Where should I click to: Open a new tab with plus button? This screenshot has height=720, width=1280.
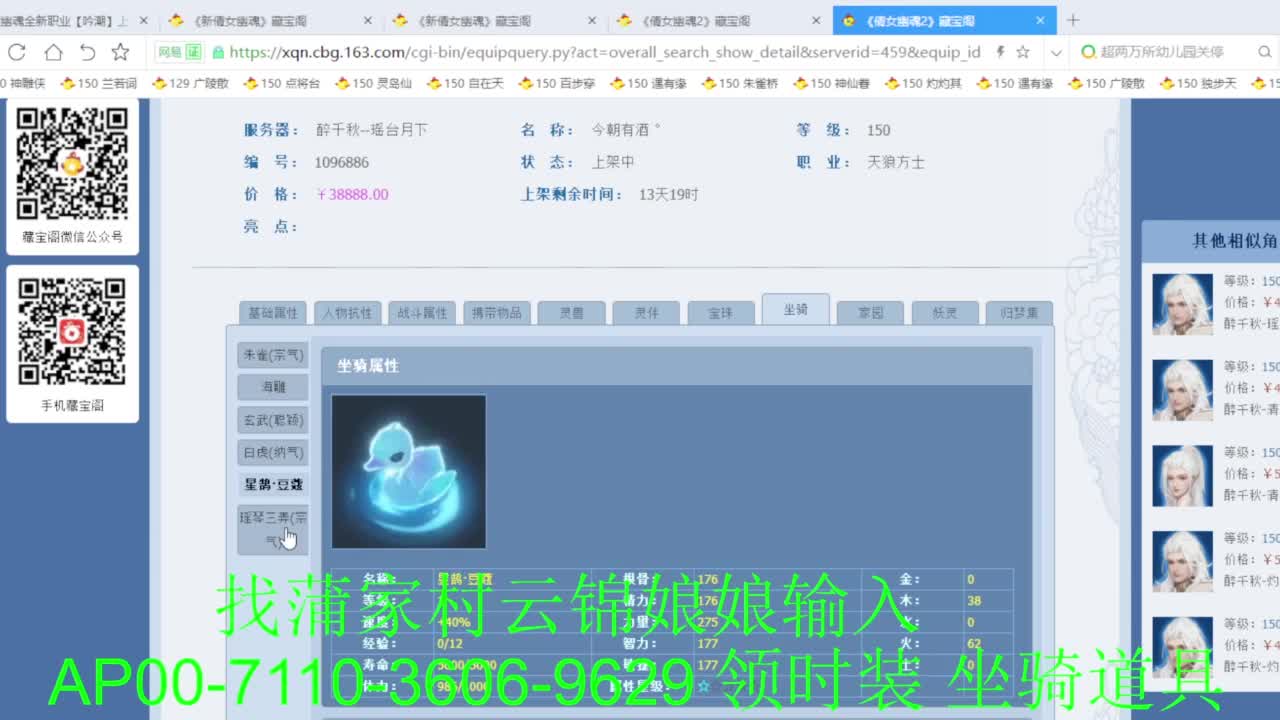[1073, 20]
